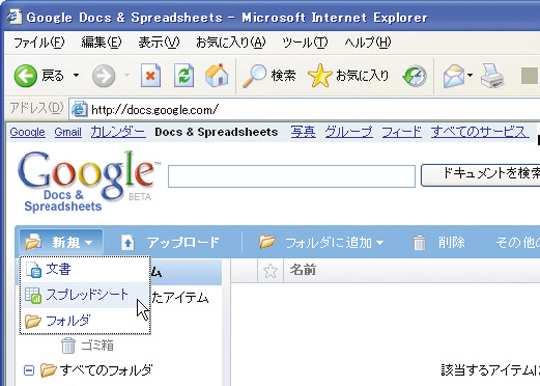Collapse the すべてのフォルダ tree node
The width and height of the screenshot is (540, 386).
29,371
